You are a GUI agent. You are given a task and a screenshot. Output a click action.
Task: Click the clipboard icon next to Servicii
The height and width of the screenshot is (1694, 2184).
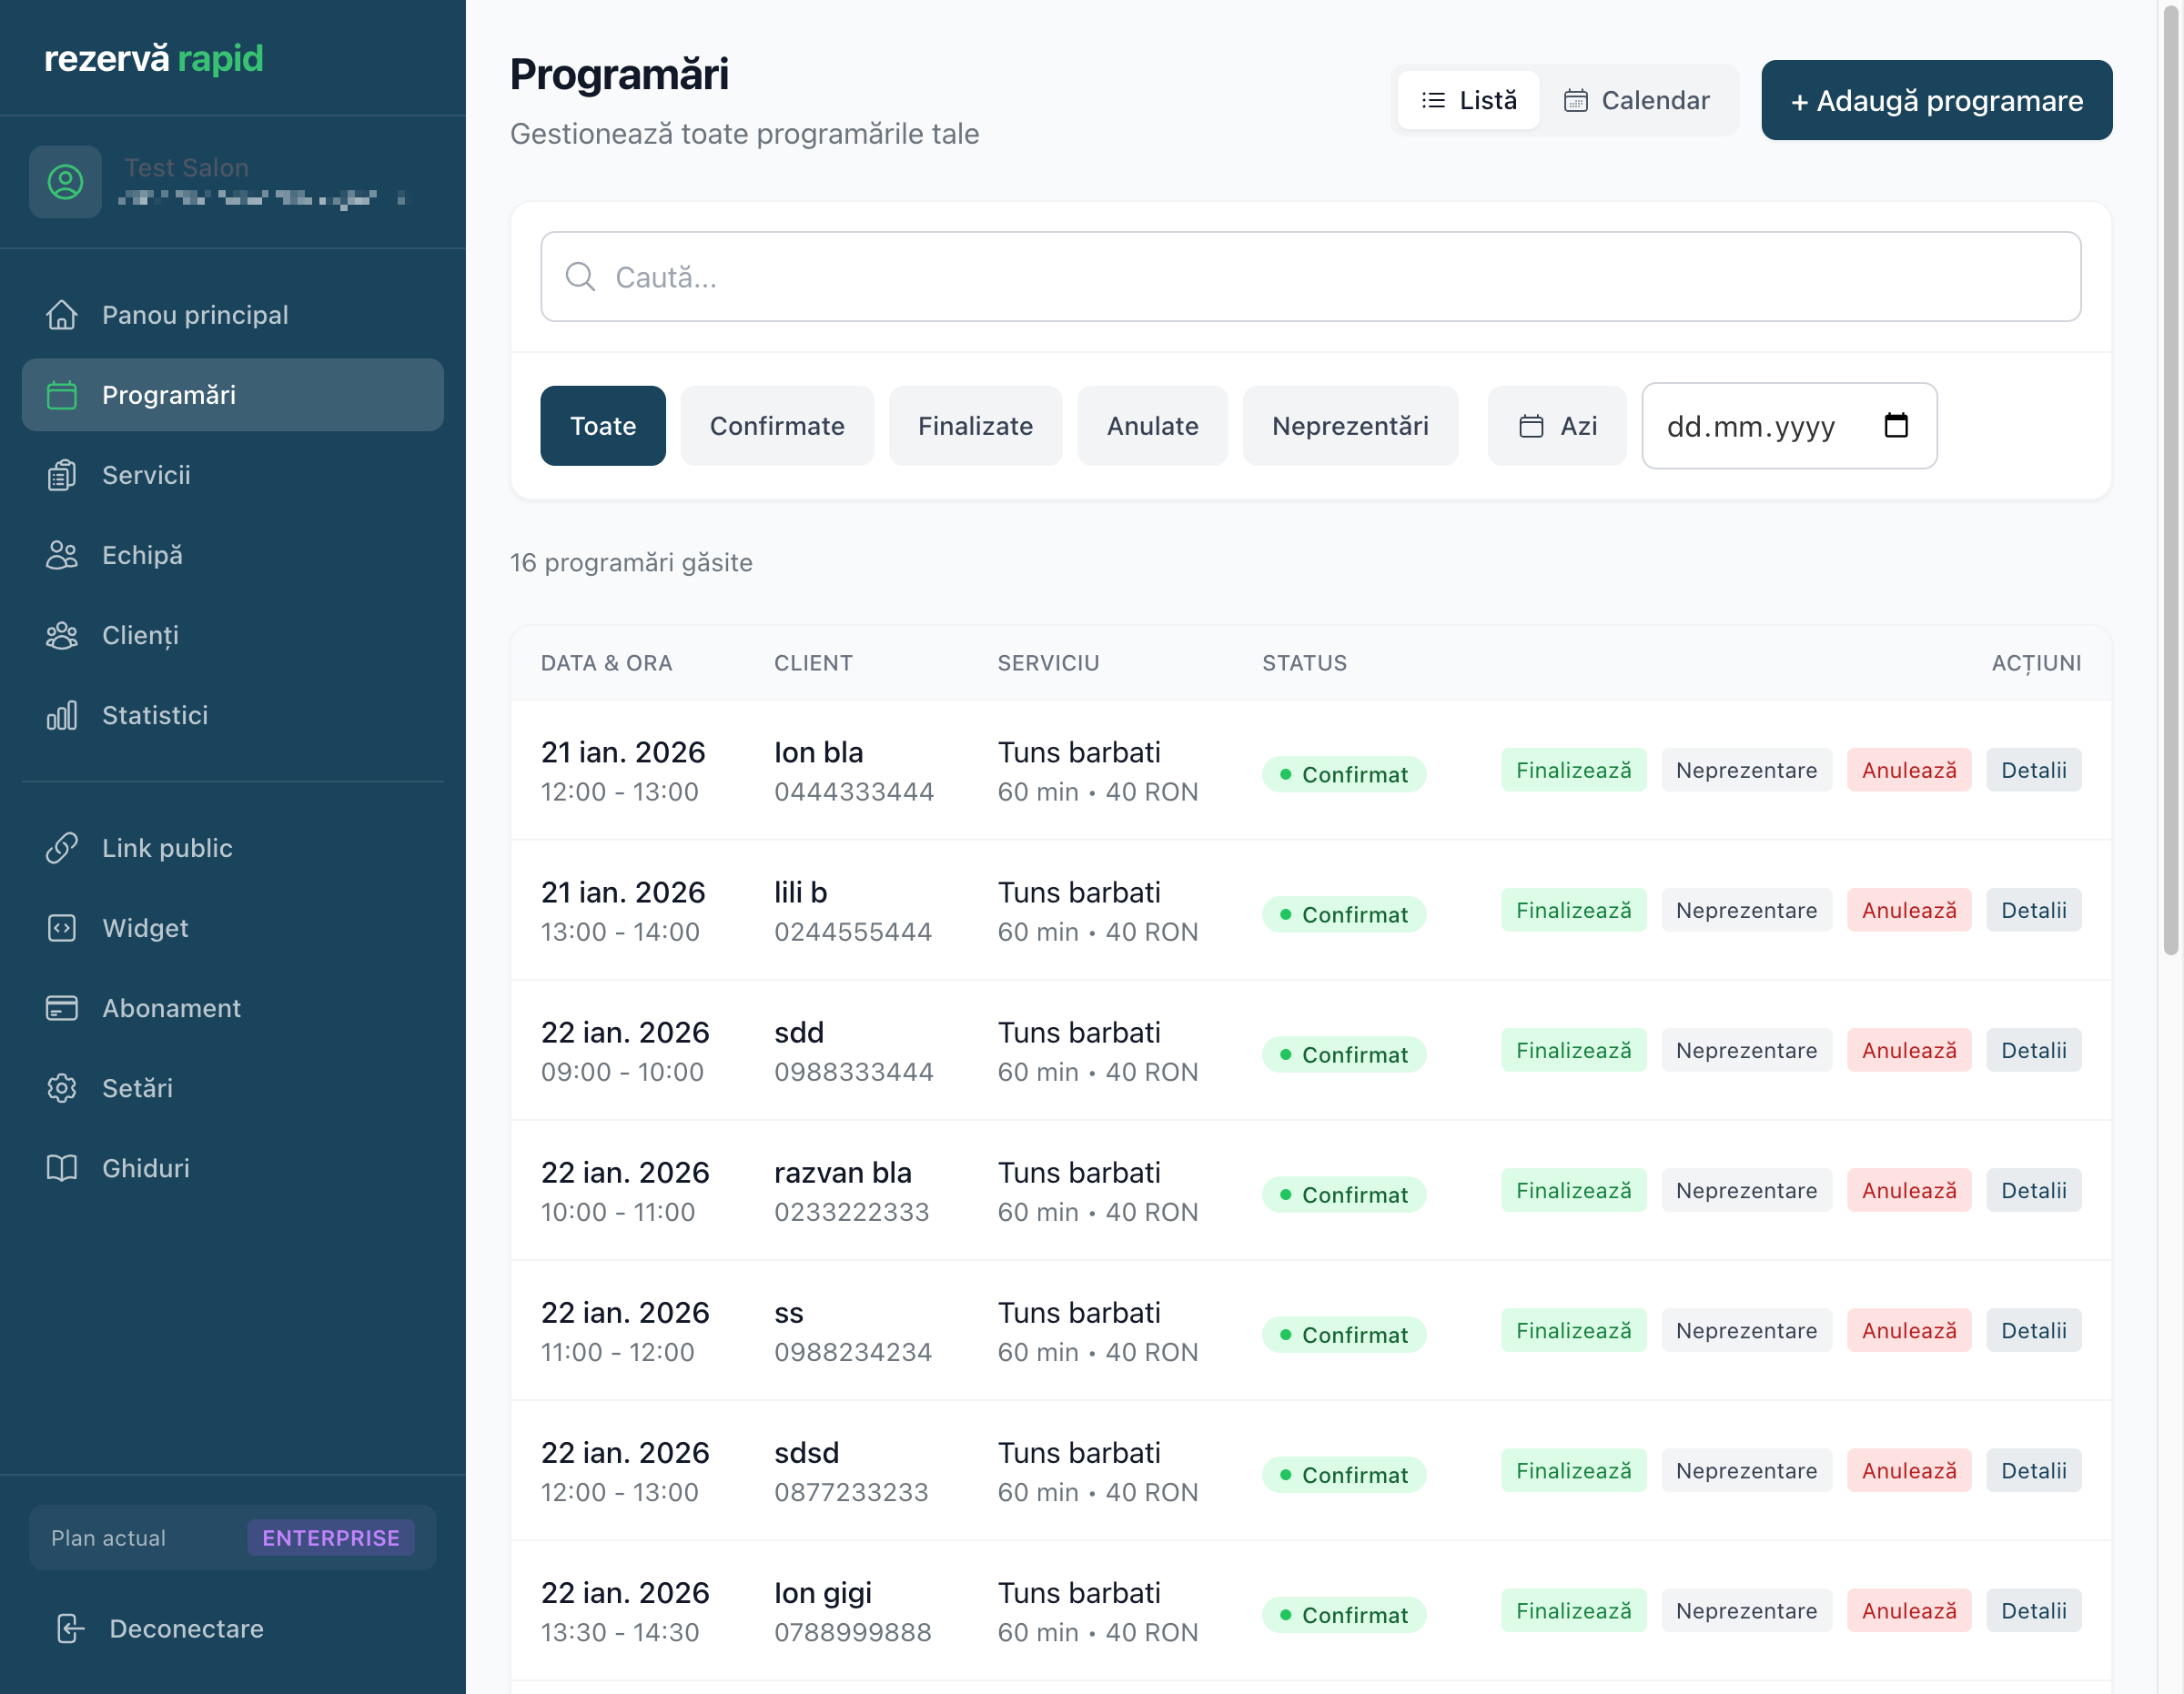point(62,475)
